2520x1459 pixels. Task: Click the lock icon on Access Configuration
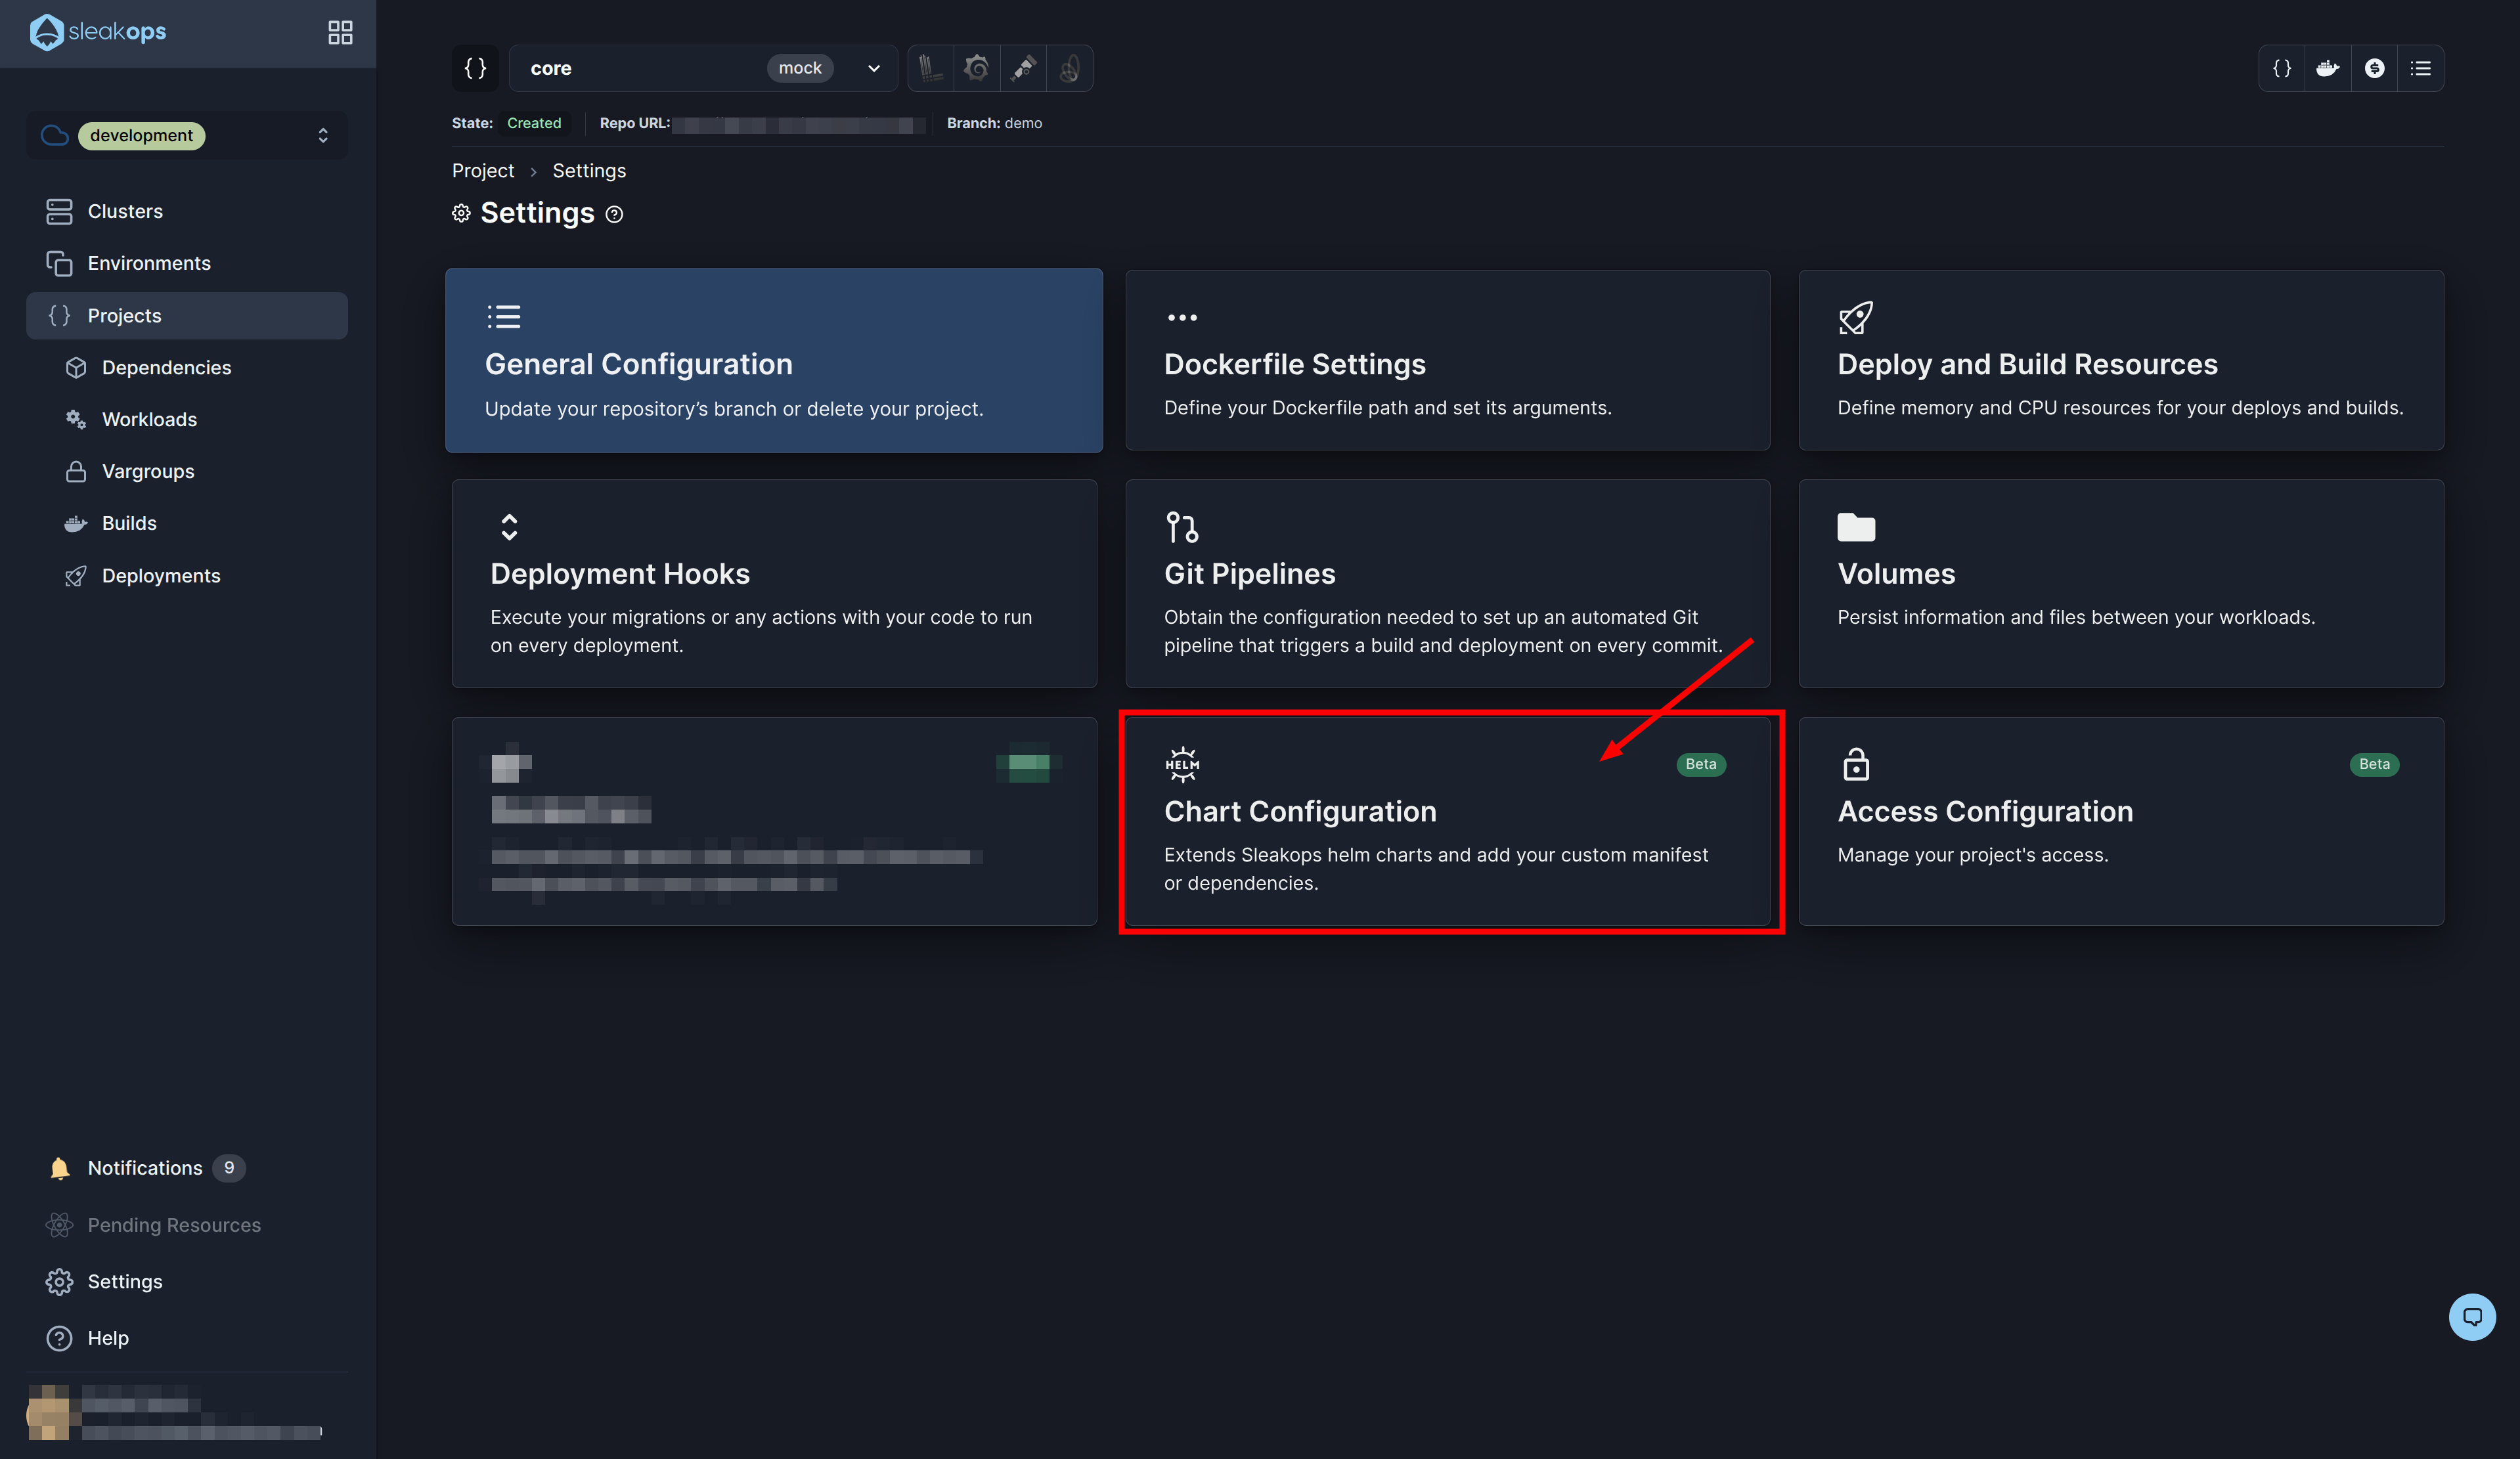pyautogui.click(x=1856, y=765)
